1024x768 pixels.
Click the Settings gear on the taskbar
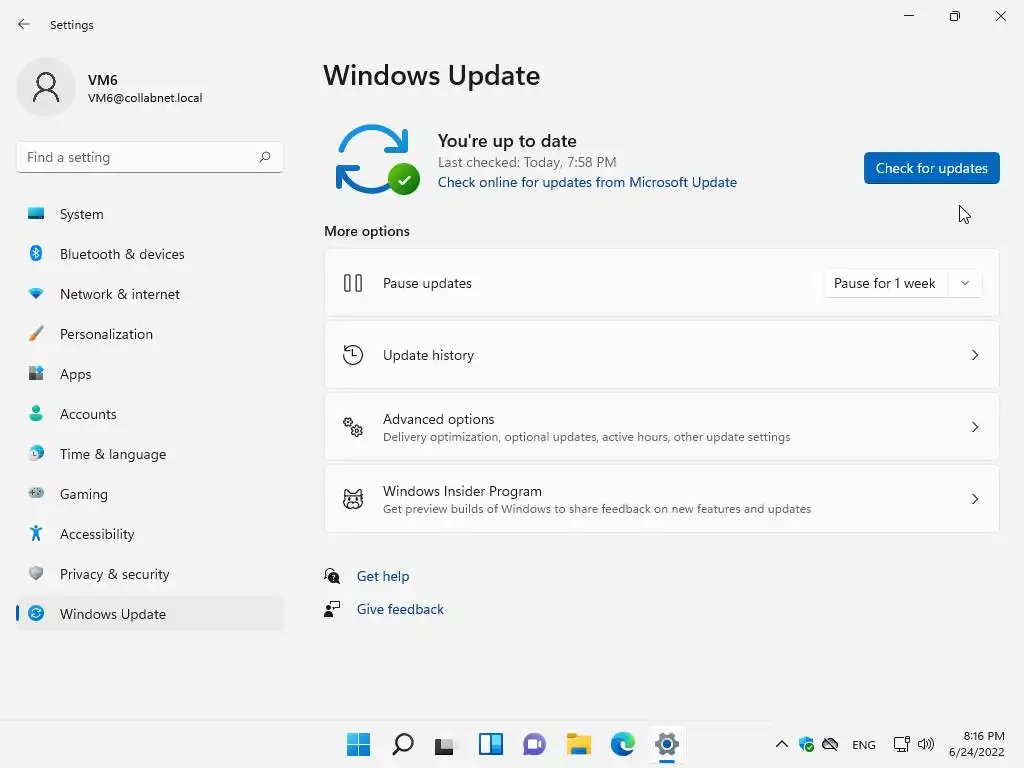(x=667, y=744)
